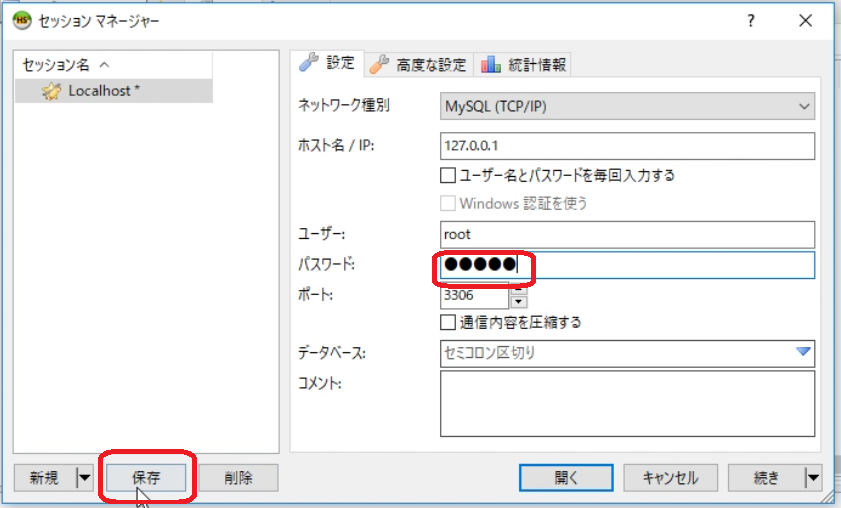The width and height of the screenshot is (841, 508).
Task: Open the 続き button dropdown arrow
Action: [x=813, y=477]
